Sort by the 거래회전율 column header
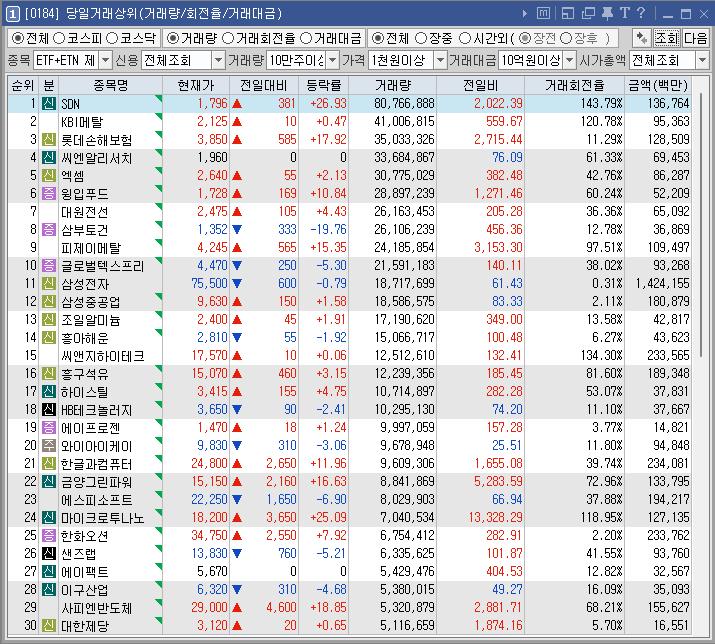 click(x=575, y=85)
